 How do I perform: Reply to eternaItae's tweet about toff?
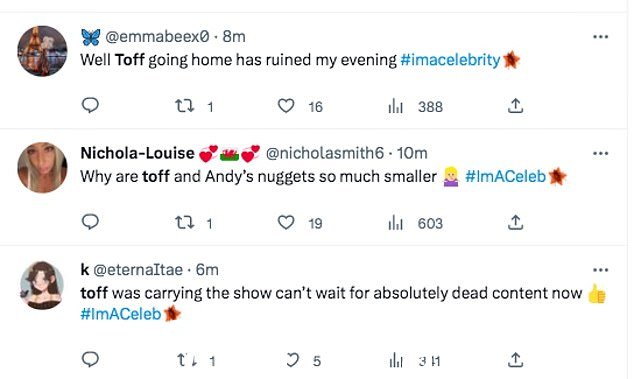click(90, 359)
